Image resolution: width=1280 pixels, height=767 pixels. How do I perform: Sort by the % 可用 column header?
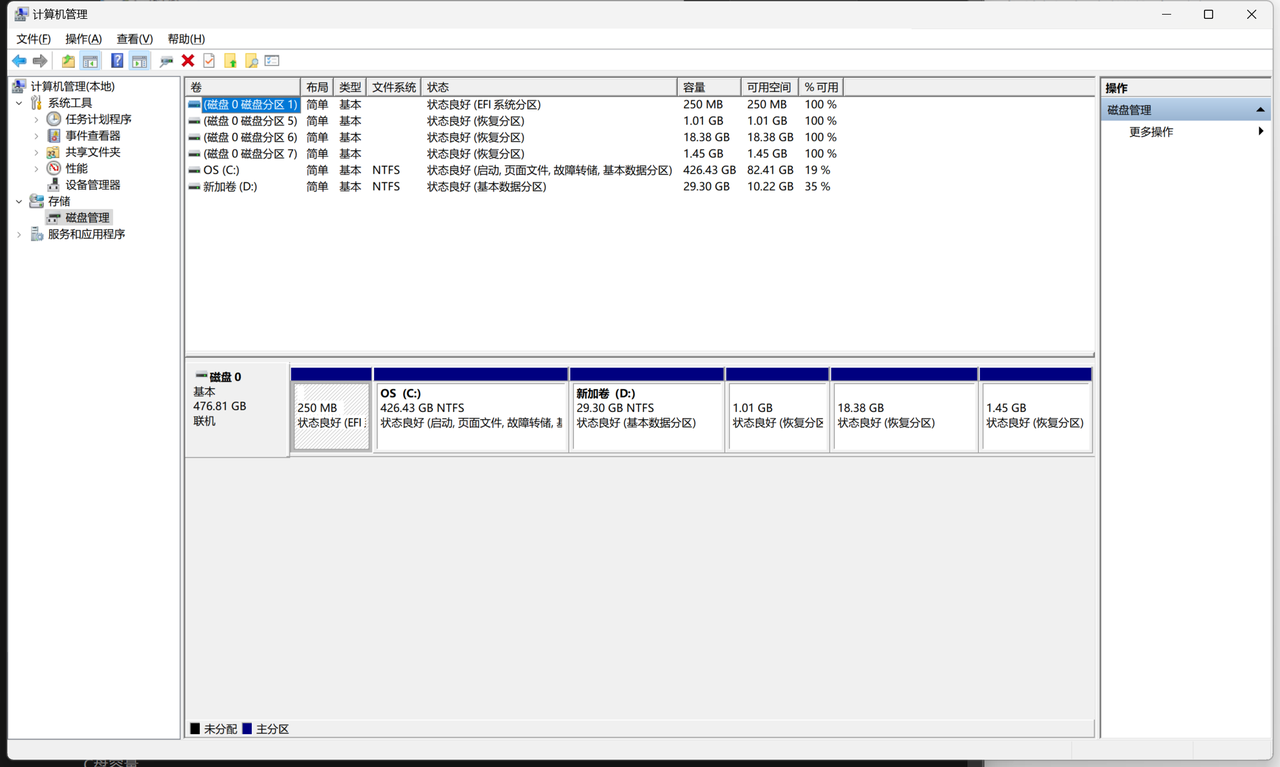coord(821,87)
